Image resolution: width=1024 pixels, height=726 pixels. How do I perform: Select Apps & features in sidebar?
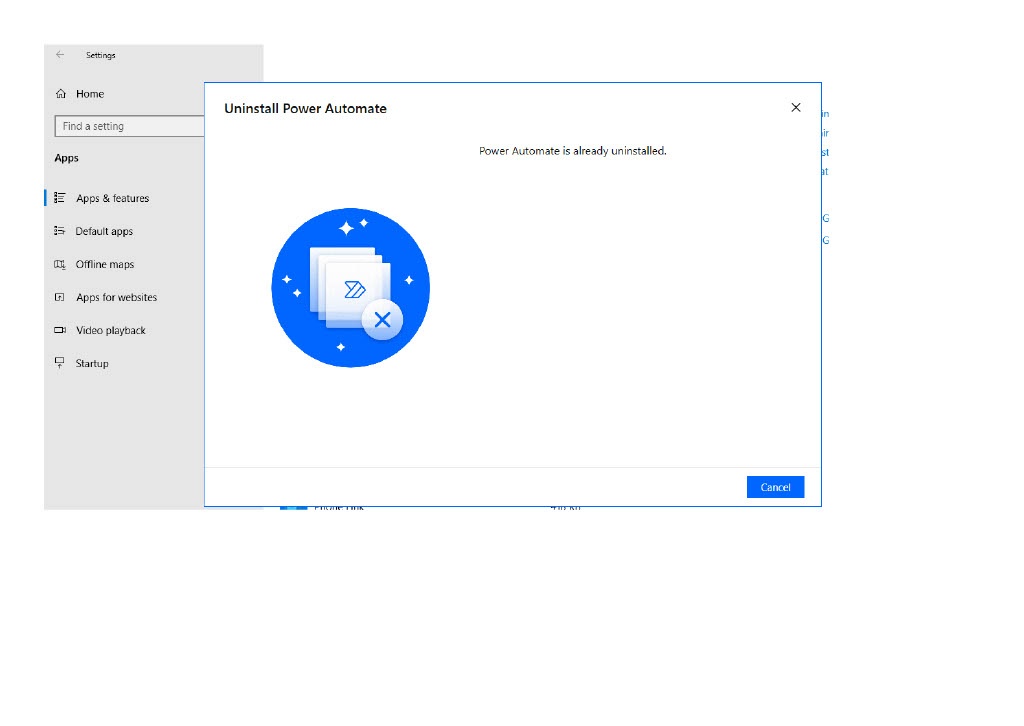click(x=112, y=198)
